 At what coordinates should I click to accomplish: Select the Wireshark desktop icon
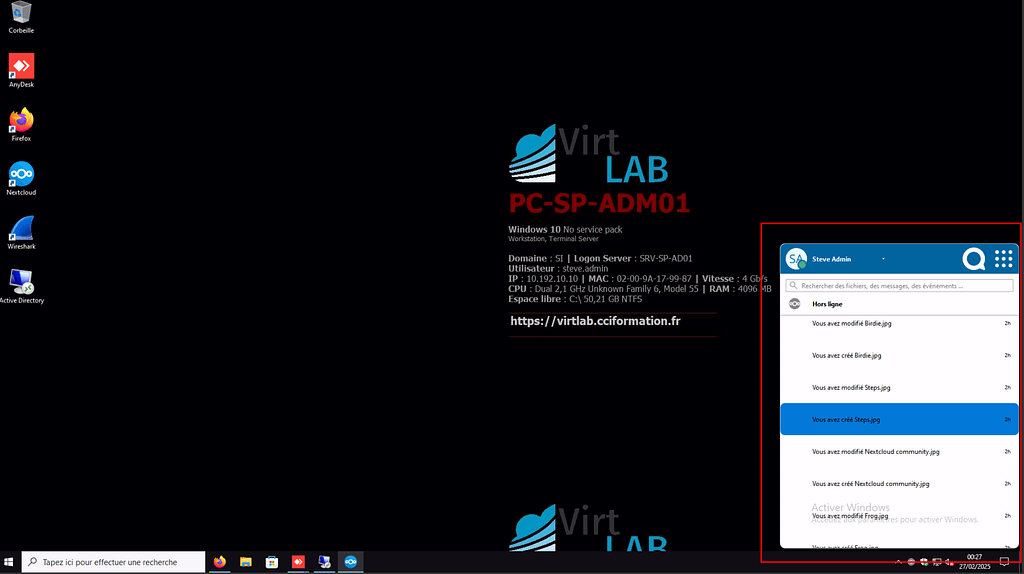(21, 229)
